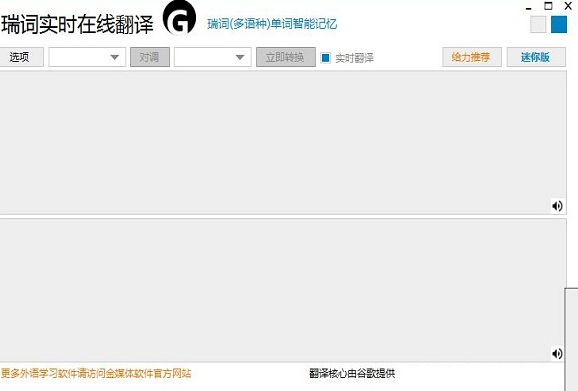Minimize the translator window
Image resolution: width=578 pixels, height=391 pixels.
pos(529,8)
